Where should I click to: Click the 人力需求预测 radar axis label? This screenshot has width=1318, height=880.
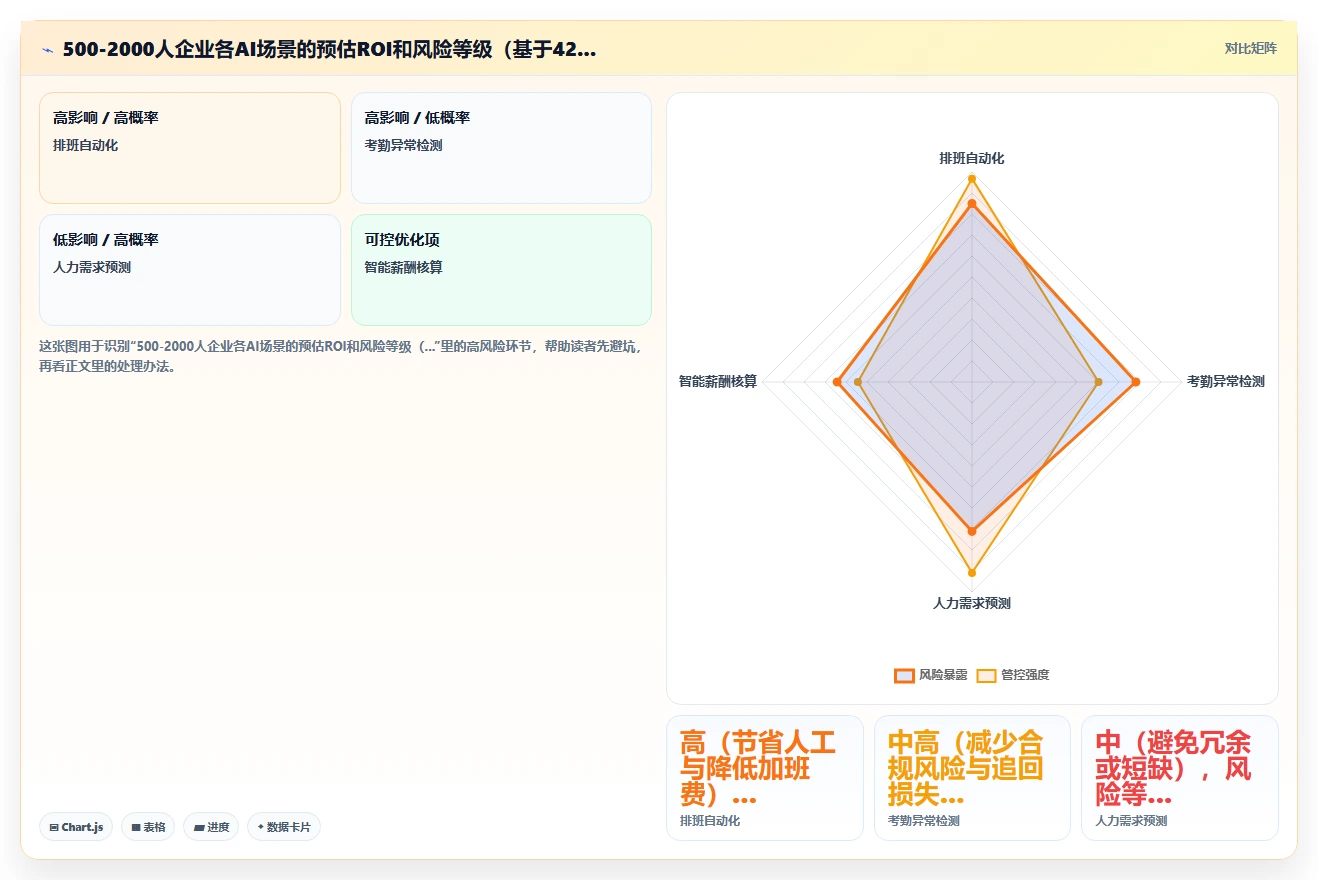[x=971, y=603]
